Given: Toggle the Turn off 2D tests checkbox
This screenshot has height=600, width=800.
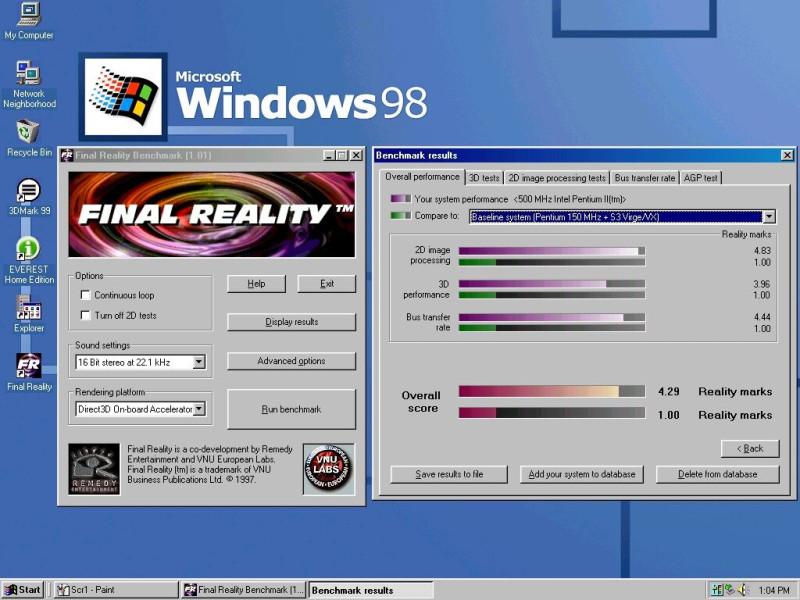Looking at the screenshot, I should pyautogui.click(x=85, y=315).
